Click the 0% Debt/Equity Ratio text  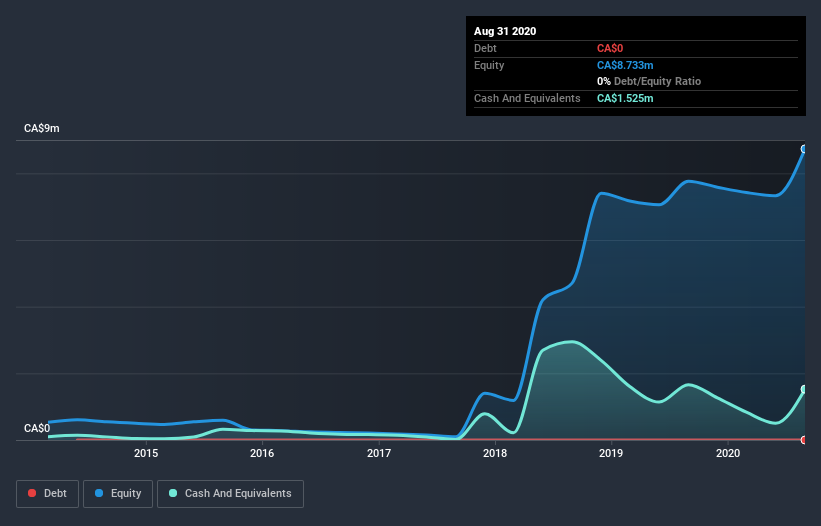pyautogui.click(x=649, y=81)
